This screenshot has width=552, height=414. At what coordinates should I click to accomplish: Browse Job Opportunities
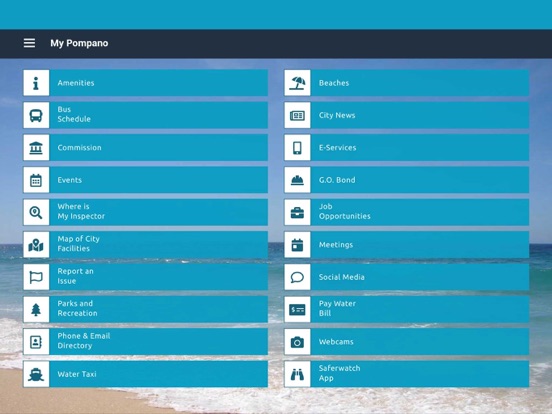click(x=407, y=213)
